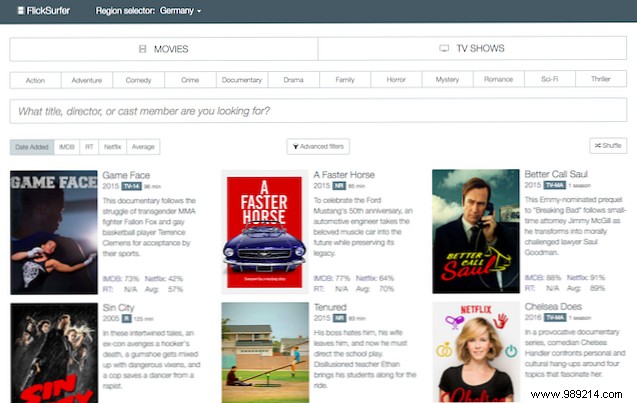The image size is (637, 403).
Task: Click Game Face's IMDB: 73% score
Action: coord(121,279)
